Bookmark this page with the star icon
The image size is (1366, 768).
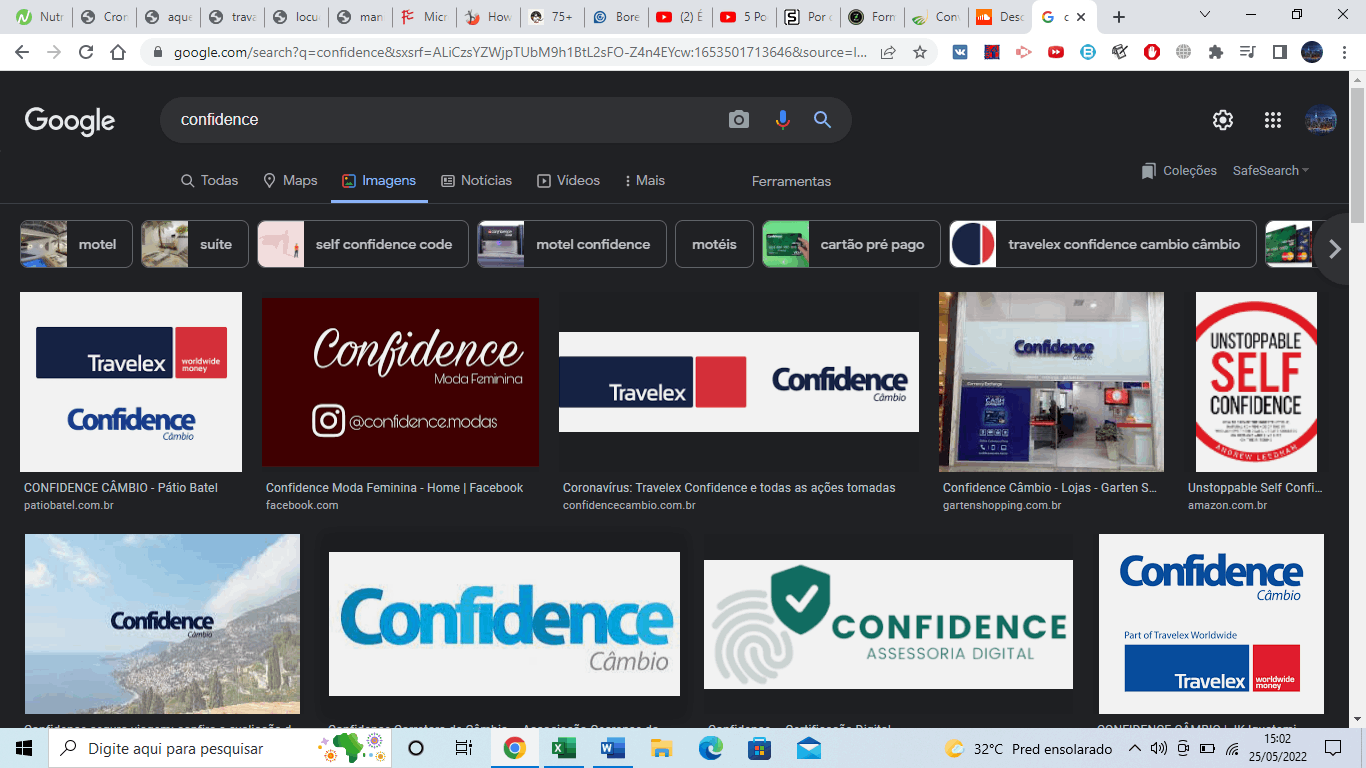(920, 52)
